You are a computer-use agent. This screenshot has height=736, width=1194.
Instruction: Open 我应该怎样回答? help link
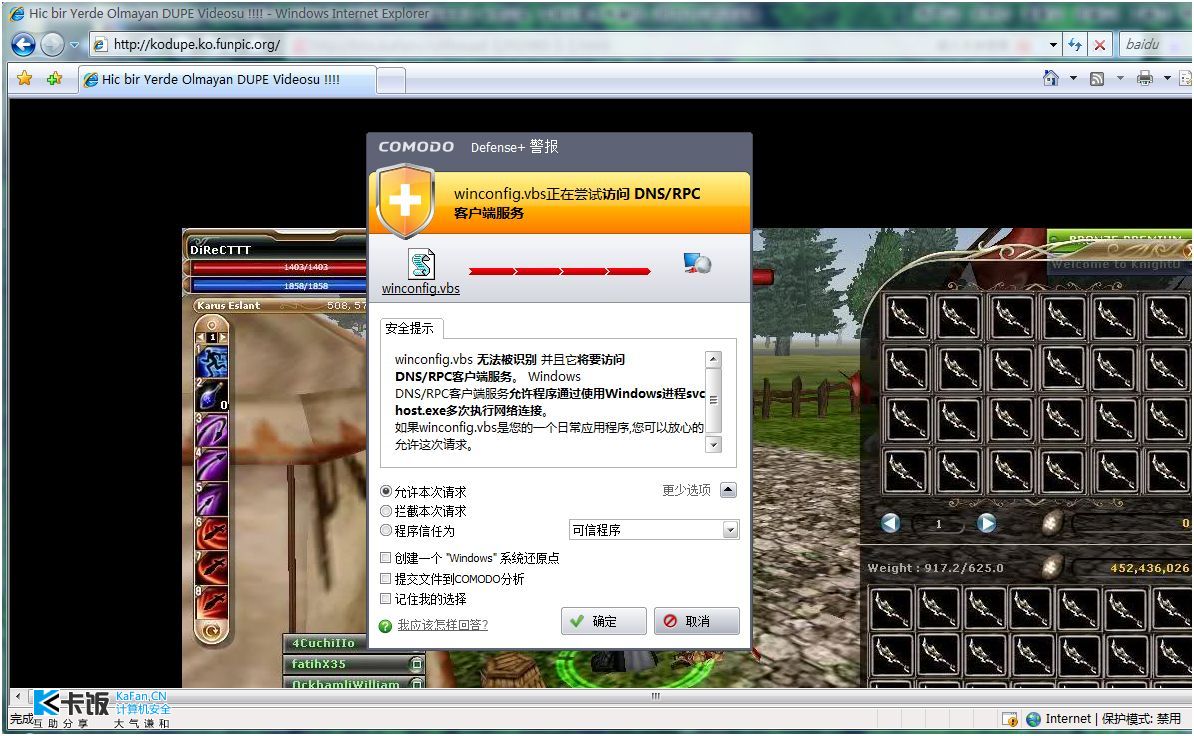click(x=442, y=625)
